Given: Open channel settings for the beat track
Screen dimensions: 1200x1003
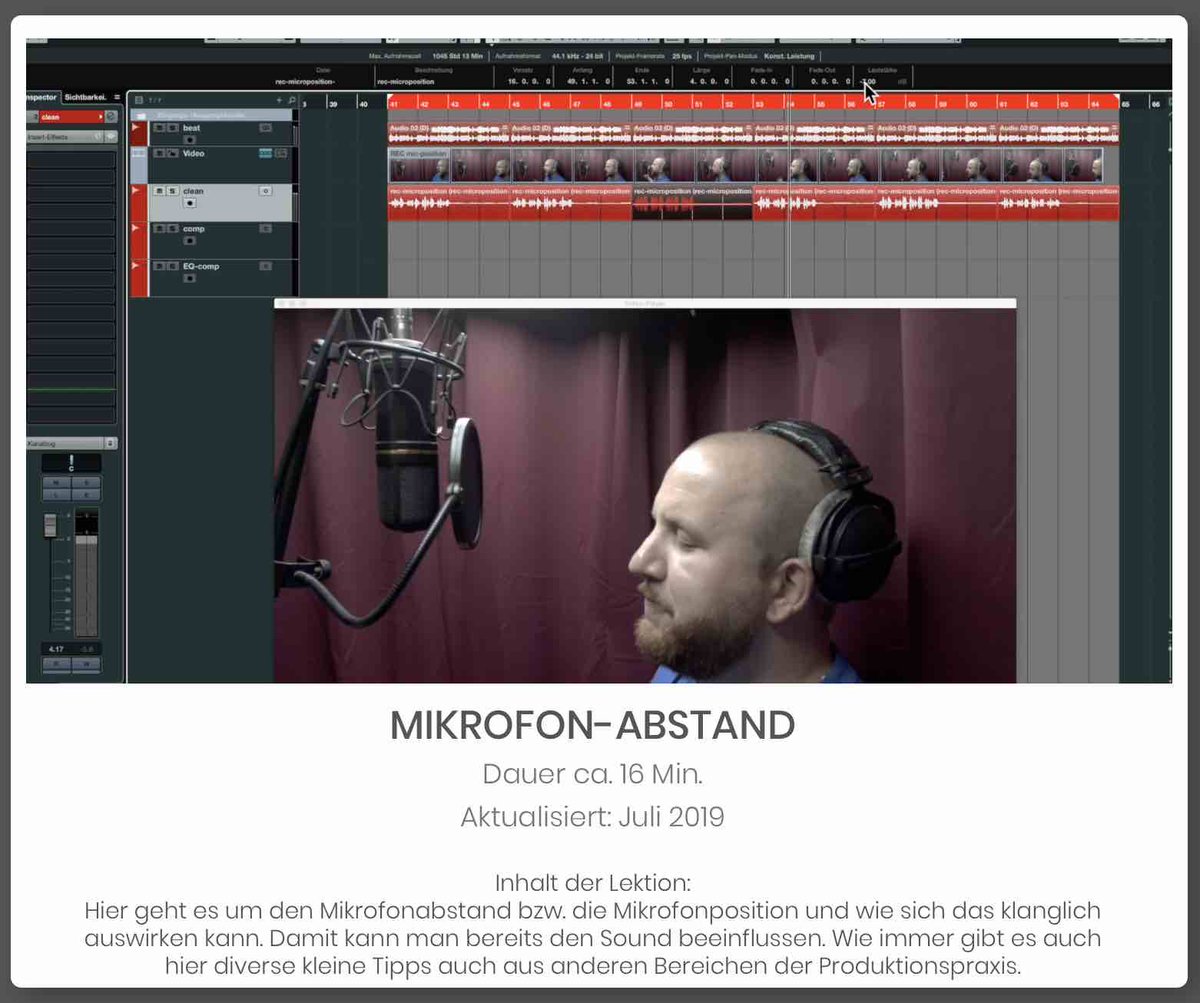Looking at the screenshot, I should [x=266, y=128].
